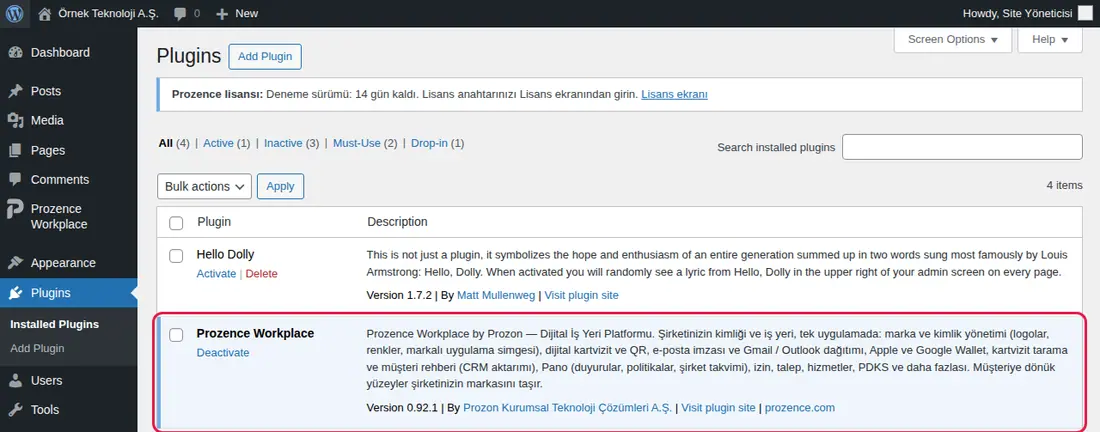Deactivate the Prozence Workplace plugin
Screen dimensions: 1100x432
(223, 353)
